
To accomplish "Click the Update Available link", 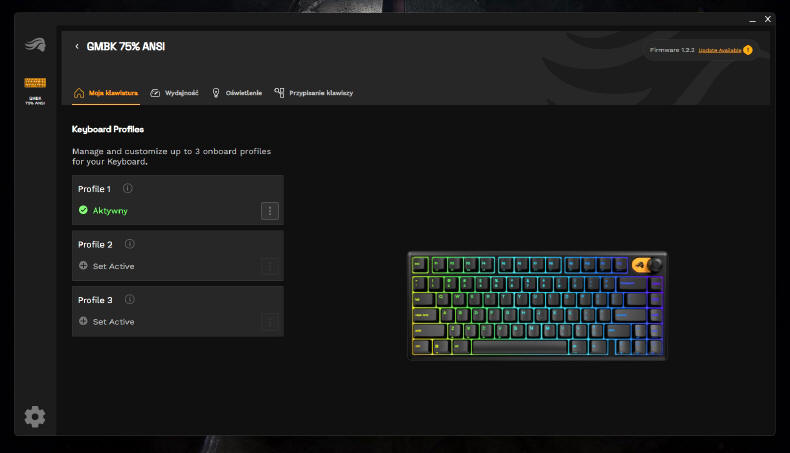I will [x=719, y=49].
